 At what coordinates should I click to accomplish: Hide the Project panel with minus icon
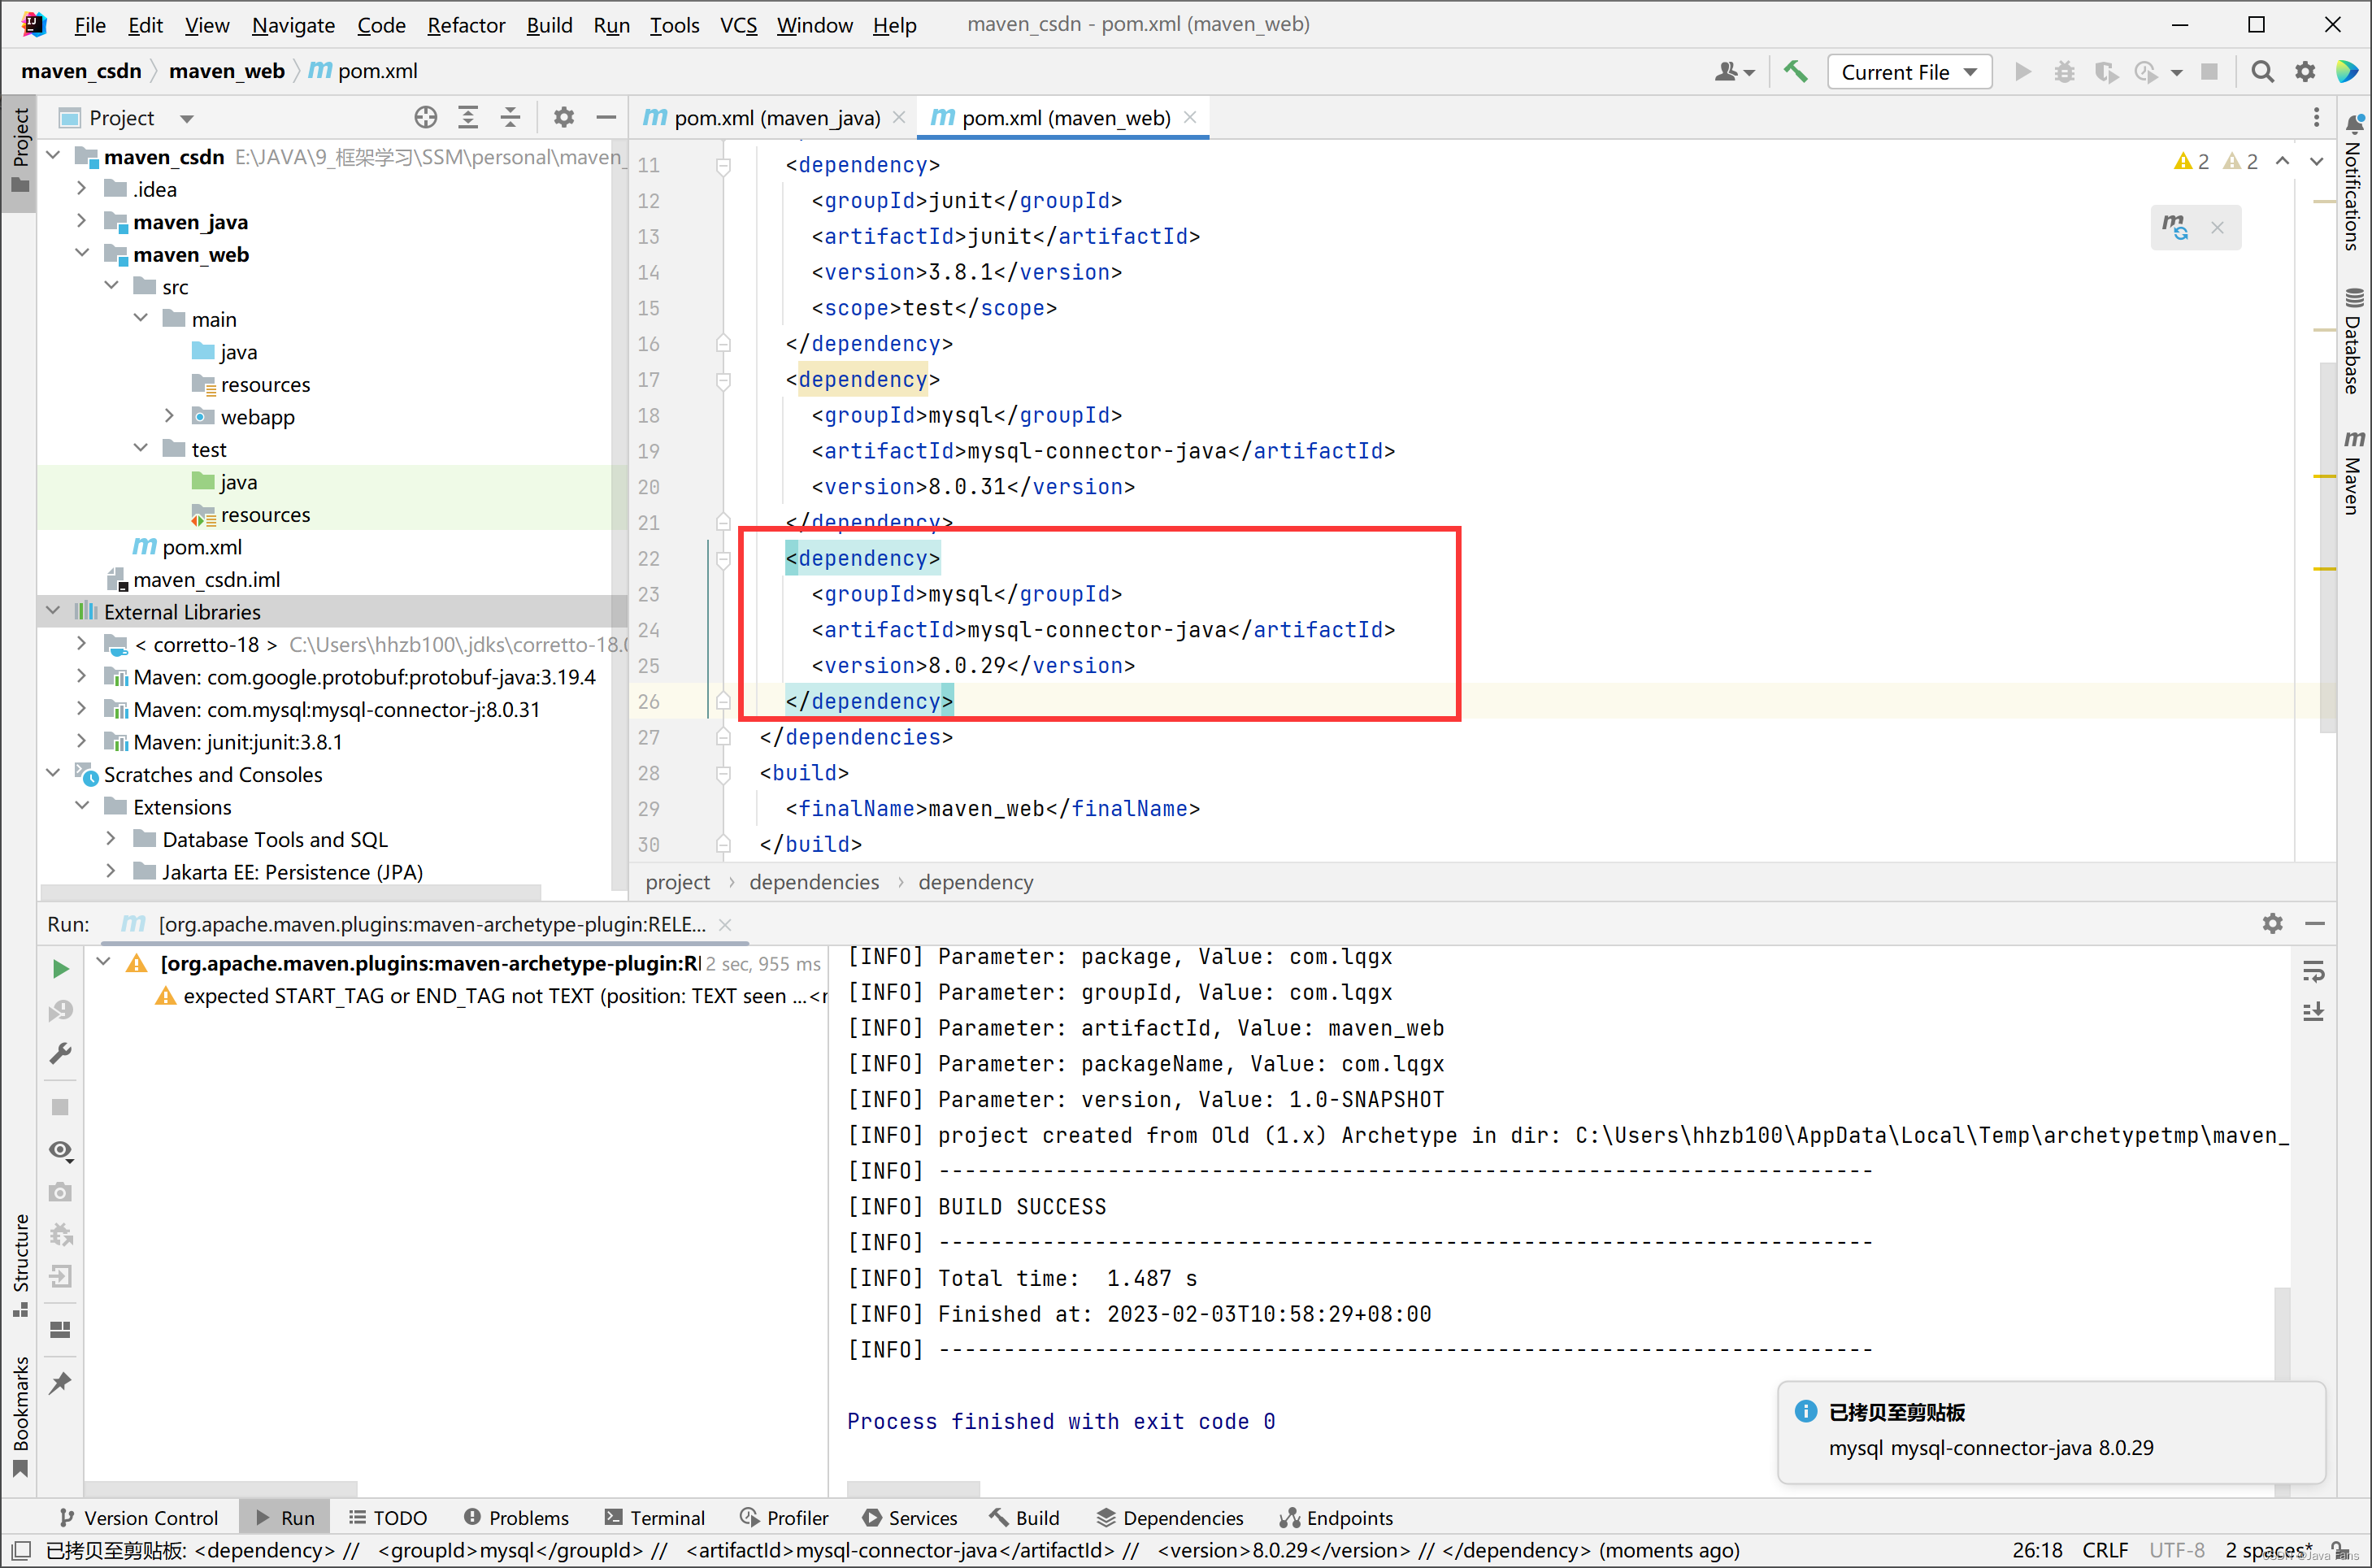[x=606, y=117]
